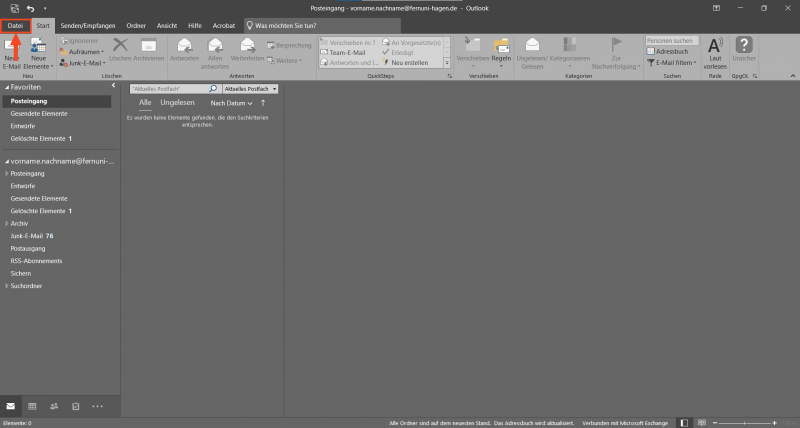Click the search magnifier in mailbox search
Image resolution: width=800 pixels, height=428 pixels.
click(213, 89)
